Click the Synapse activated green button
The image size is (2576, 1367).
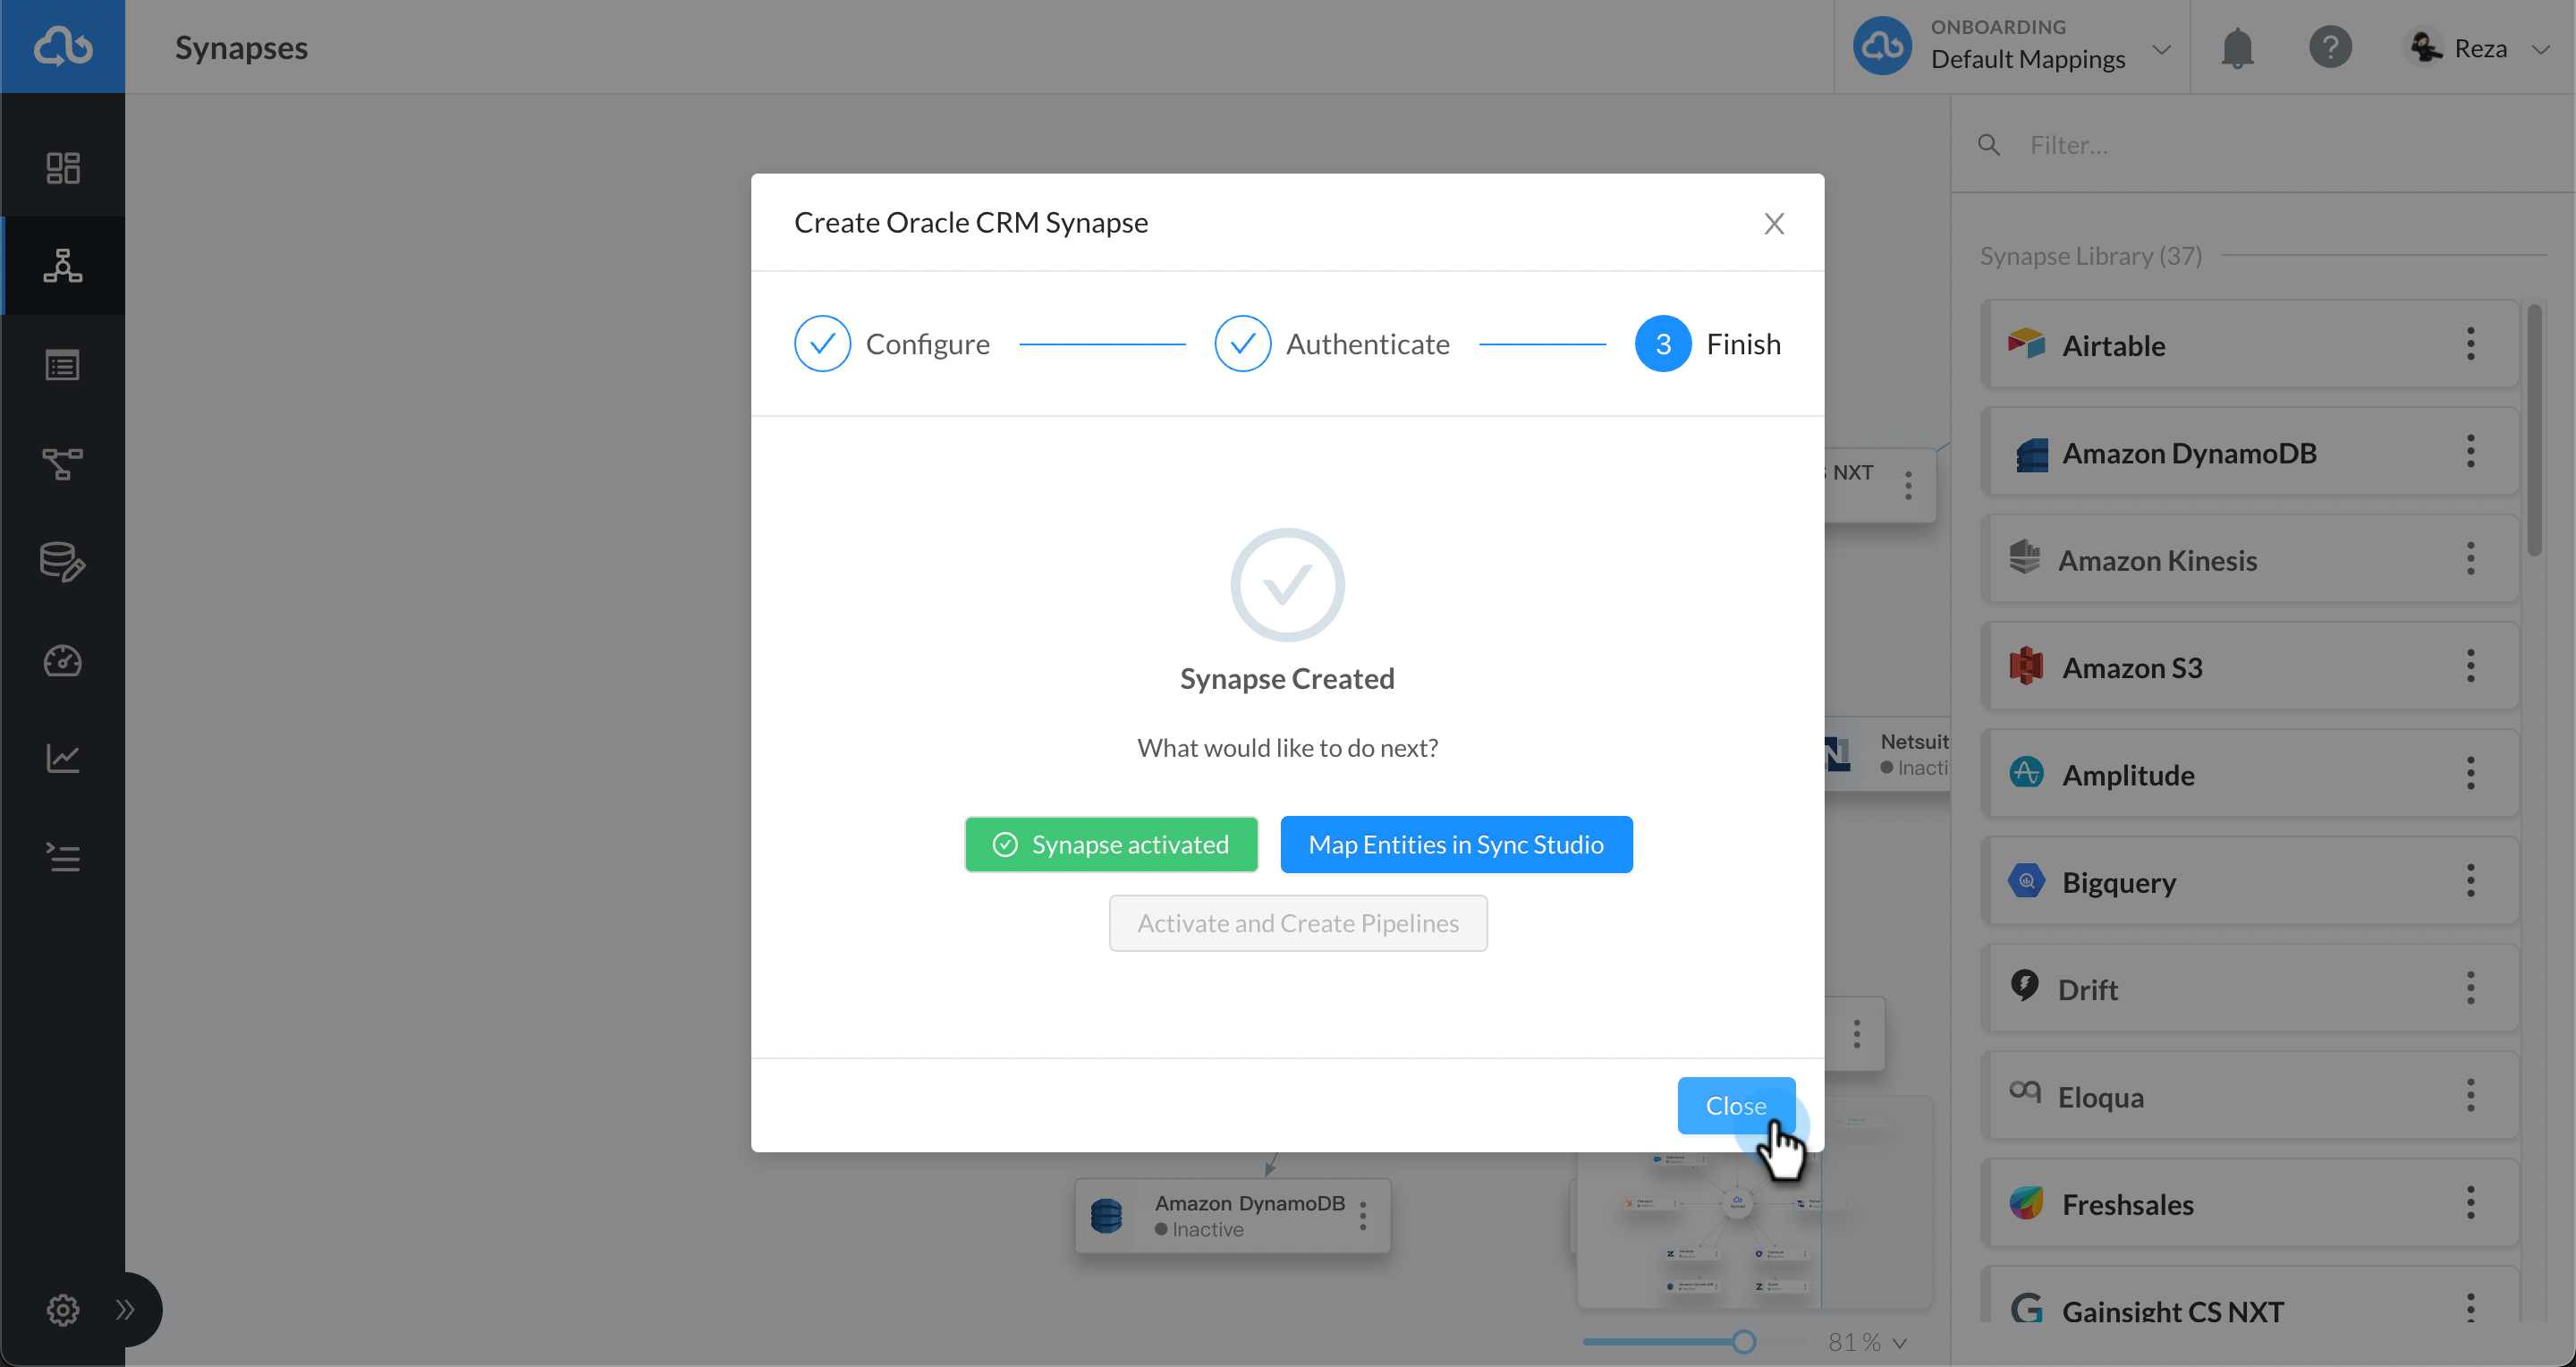[x=1111, y=844]
